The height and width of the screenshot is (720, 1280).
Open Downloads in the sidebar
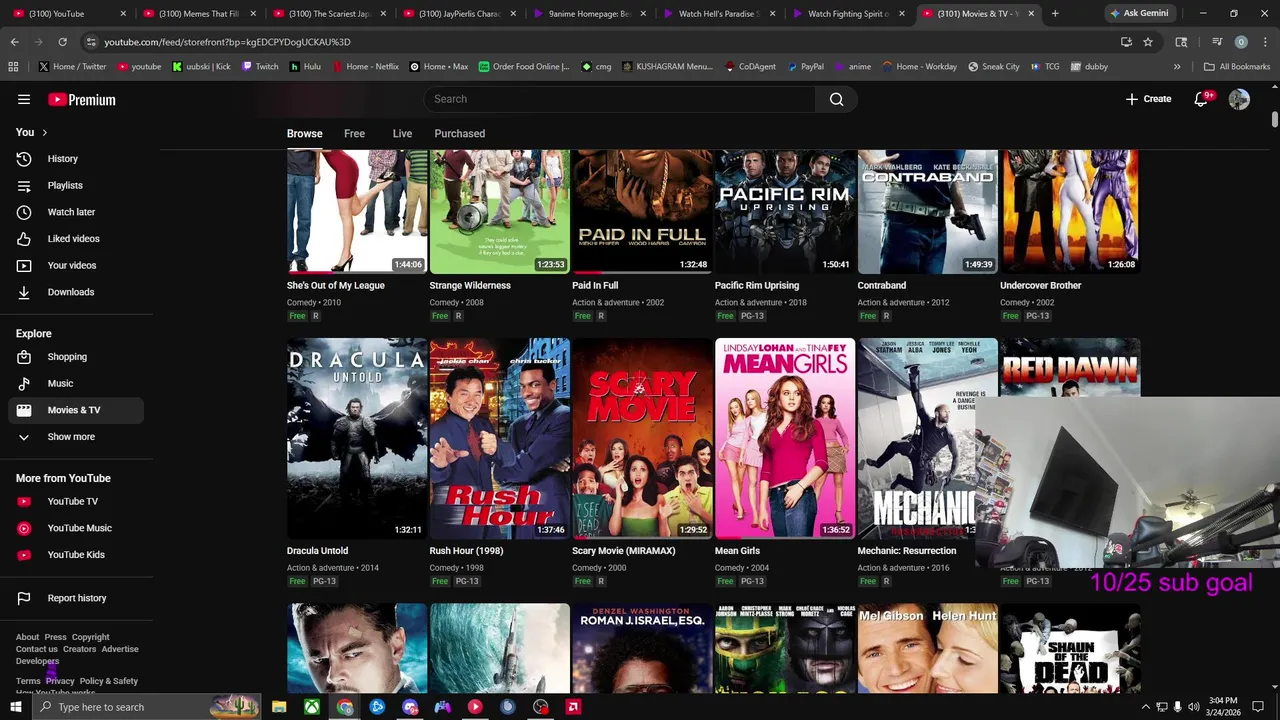point(76,292)
